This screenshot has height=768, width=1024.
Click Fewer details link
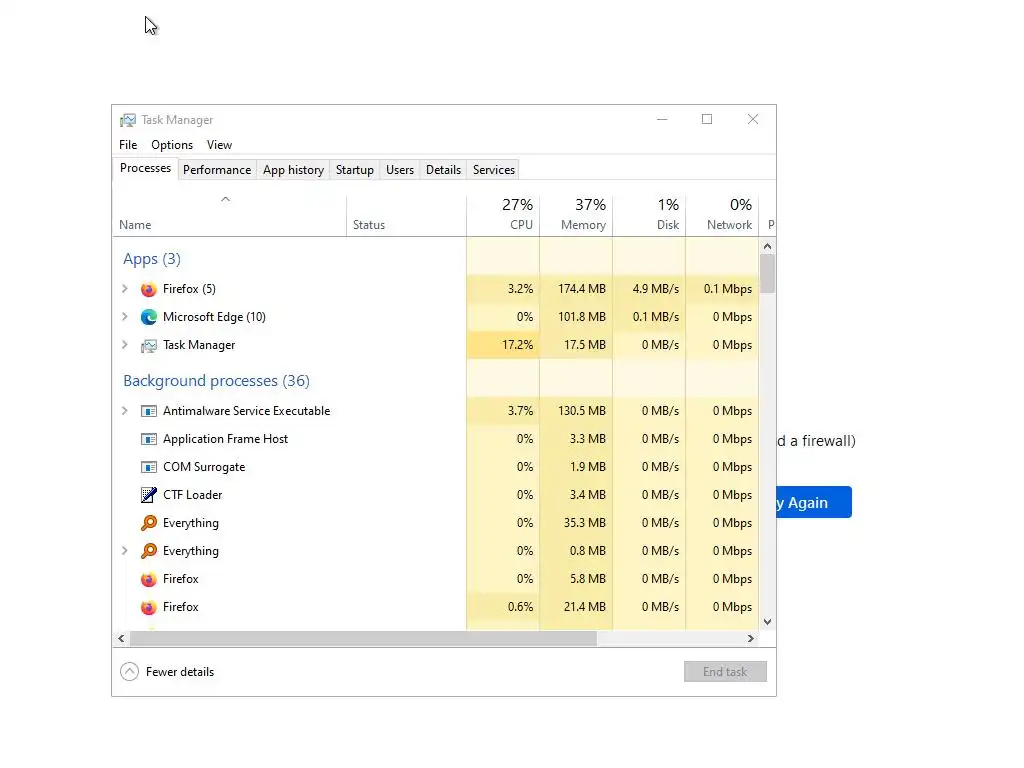coord(180,672)
